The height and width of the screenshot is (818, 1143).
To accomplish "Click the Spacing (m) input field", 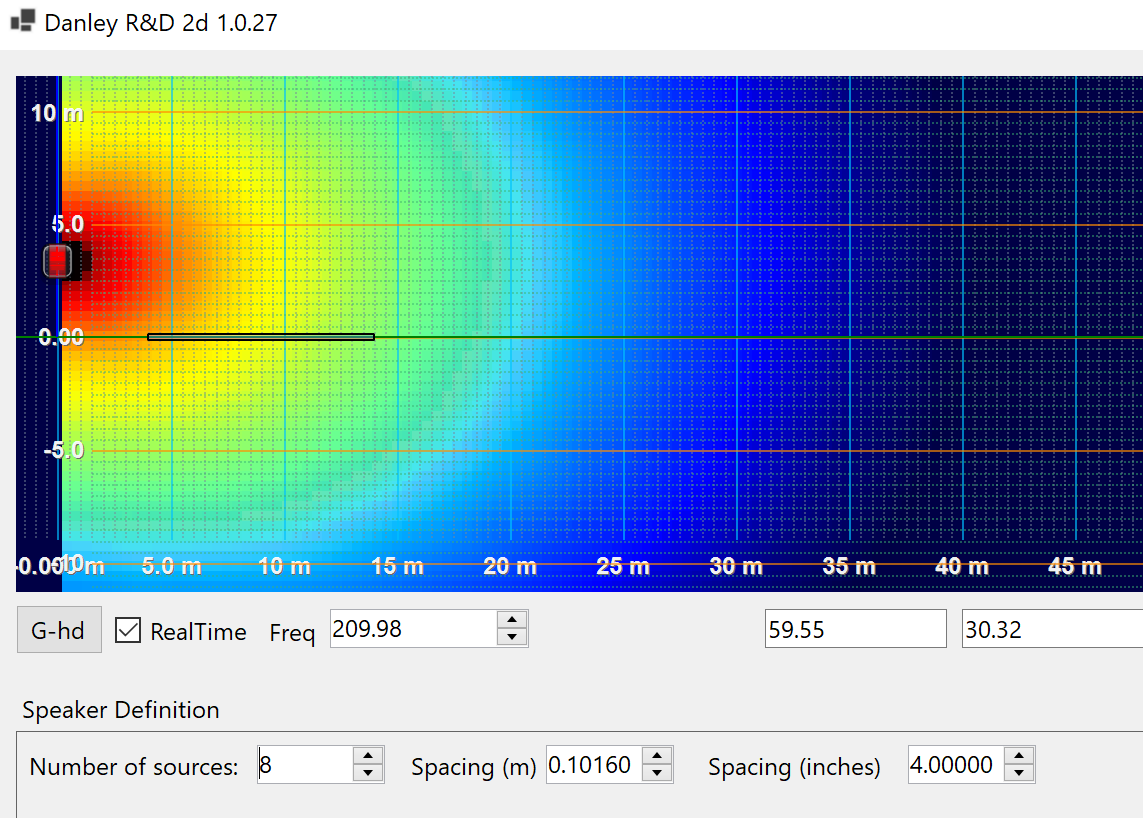I will point(594,765).
